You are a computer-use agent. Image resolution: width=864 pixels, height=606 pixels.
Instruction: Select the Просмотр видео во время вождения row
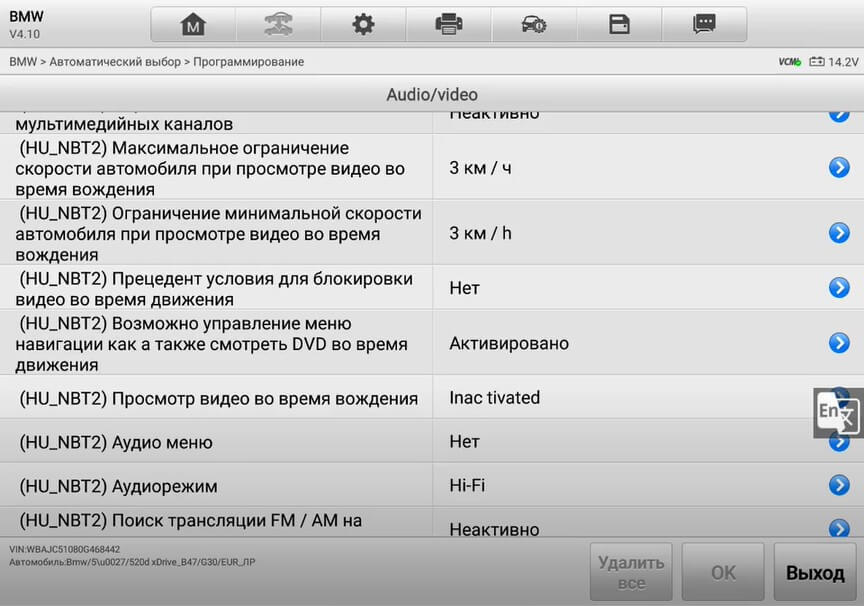(x=432, y=397)
